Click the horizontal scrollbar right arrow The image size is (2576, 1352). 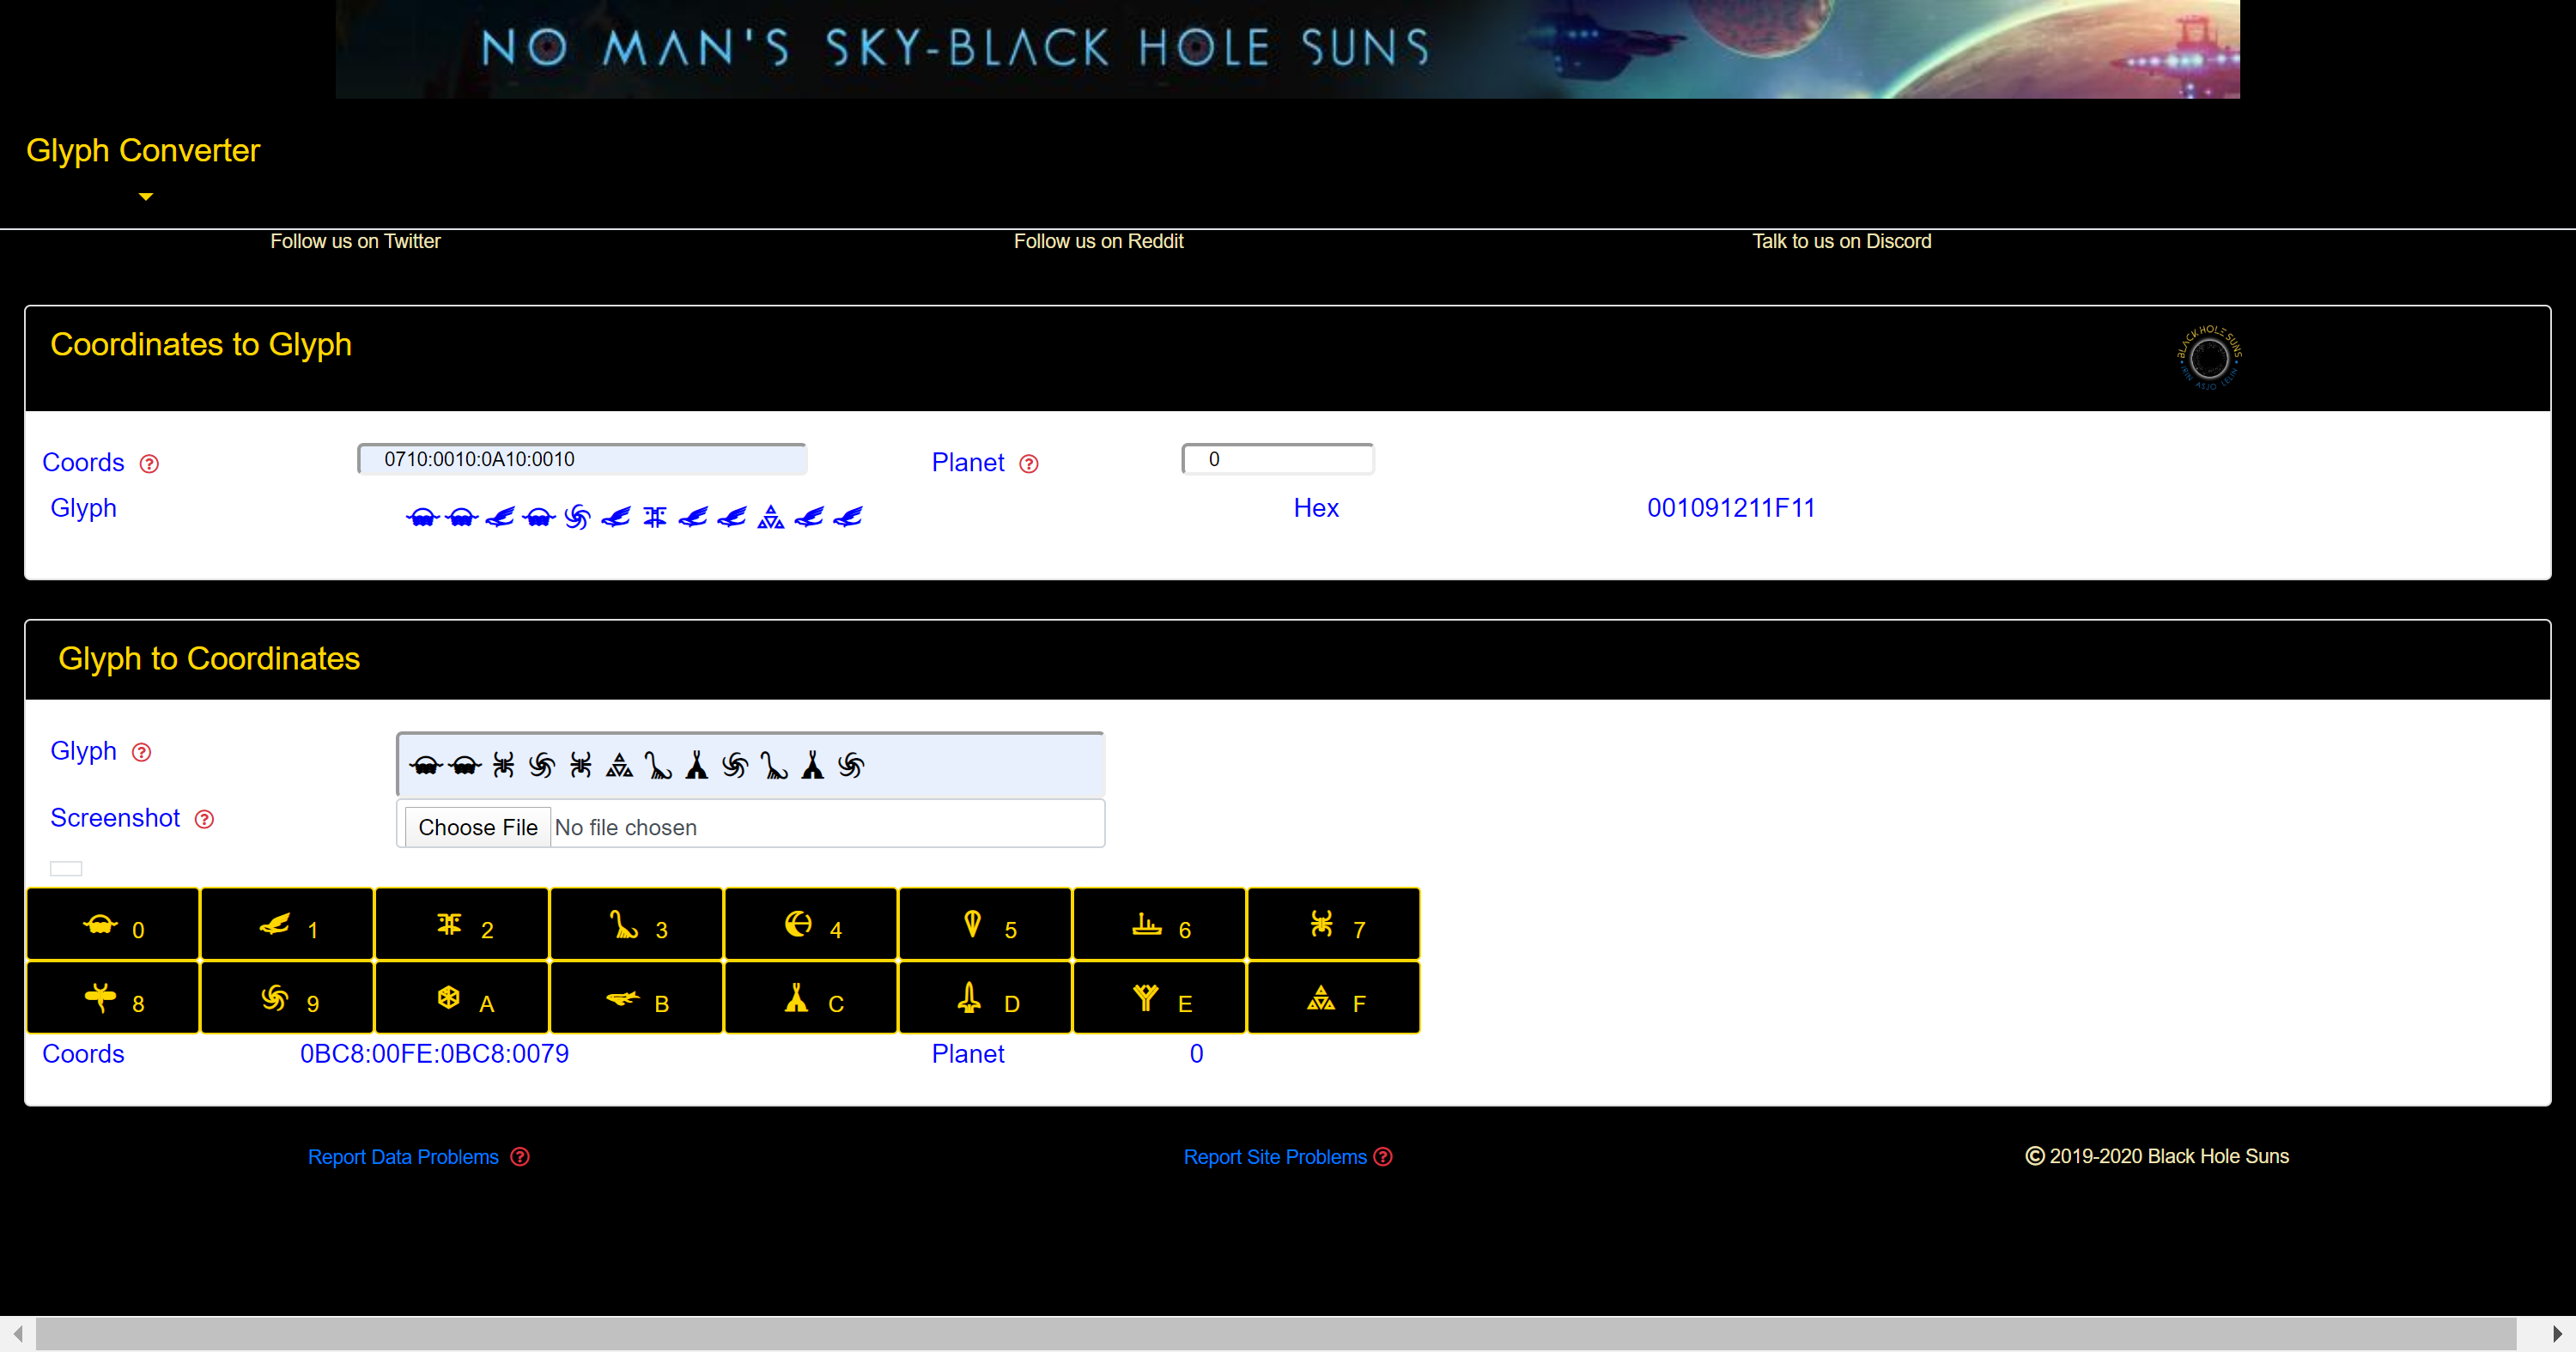(2556, 1334)
